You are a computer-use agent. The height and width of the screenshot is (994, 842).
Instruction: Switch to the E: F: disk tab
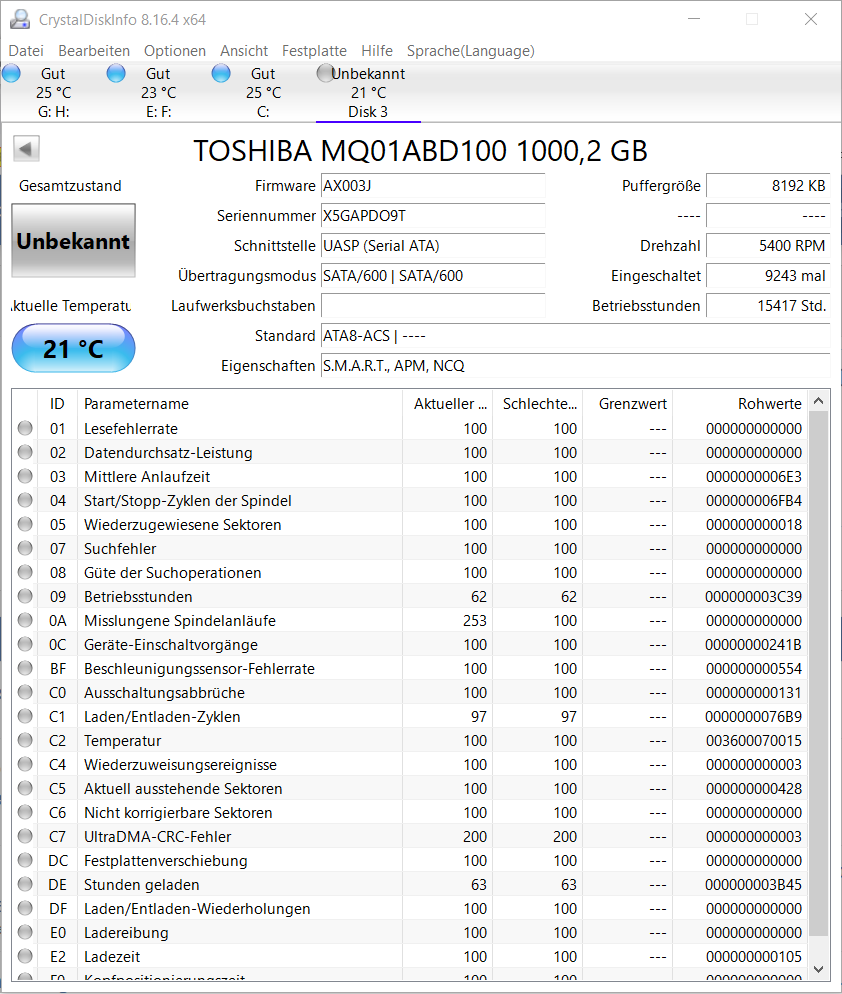point(158,93)
